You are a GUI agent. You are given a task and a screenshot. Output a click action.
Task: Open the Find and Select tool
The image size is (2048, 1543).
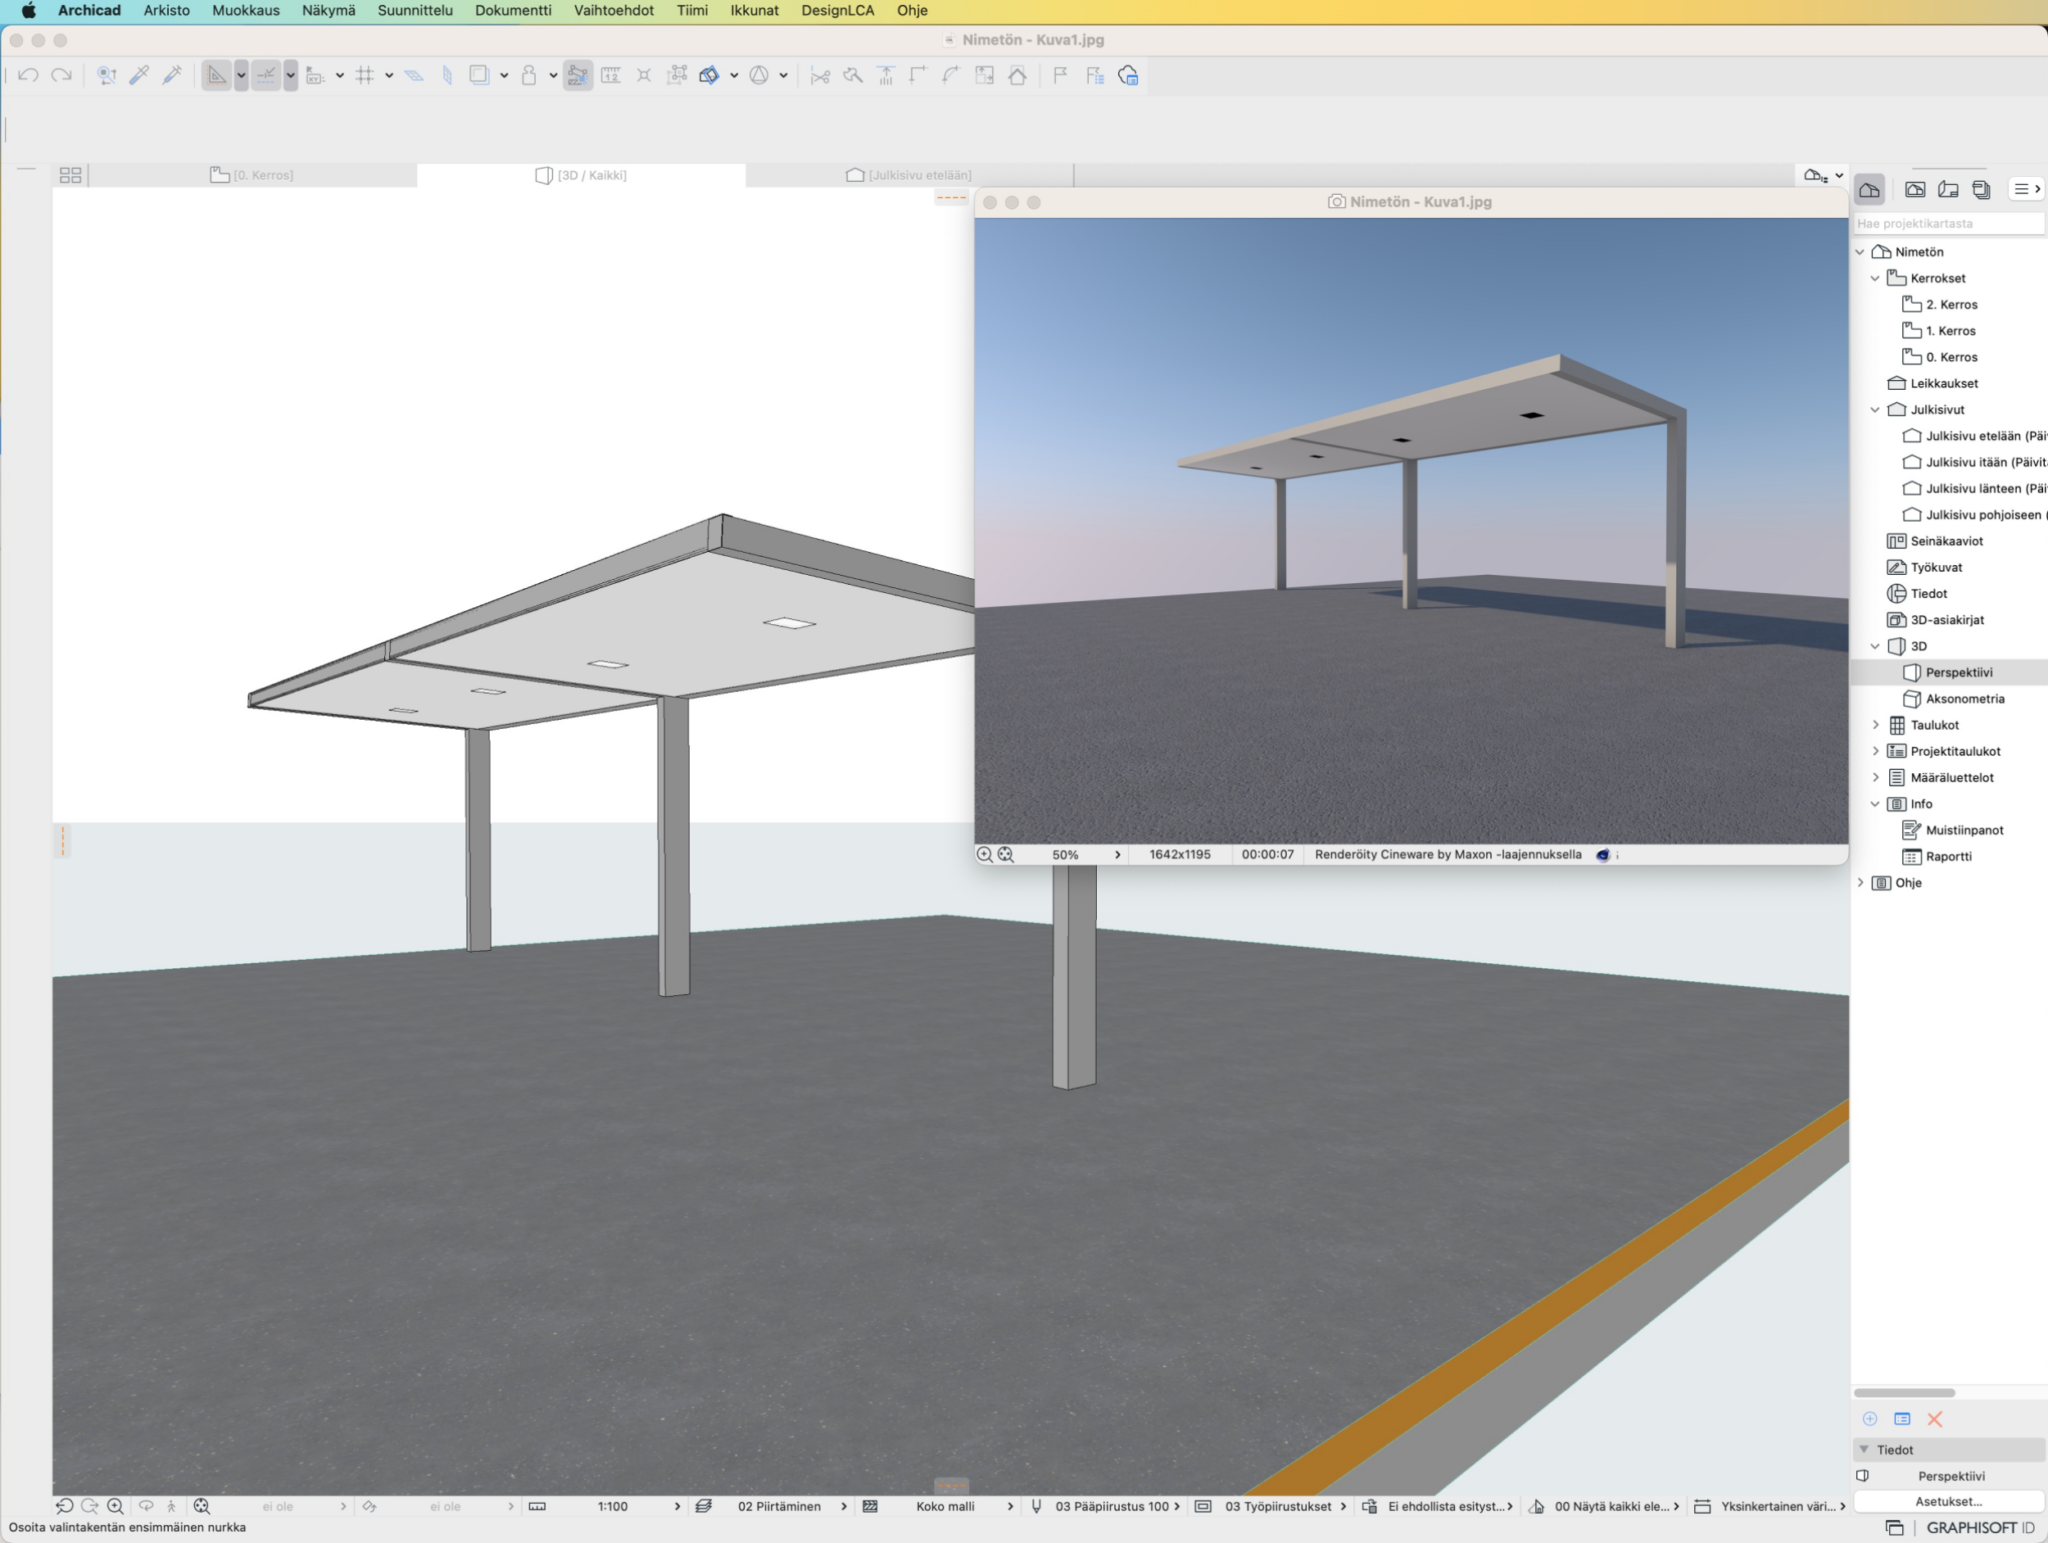point(107,75)
